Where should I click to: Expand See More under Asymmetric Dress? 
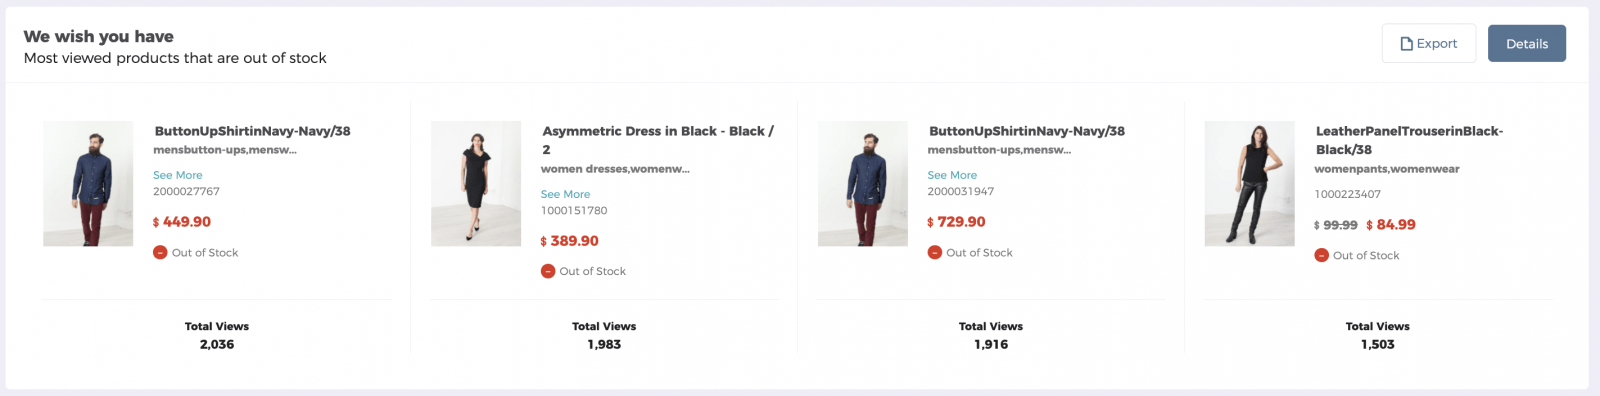[566, 194]
